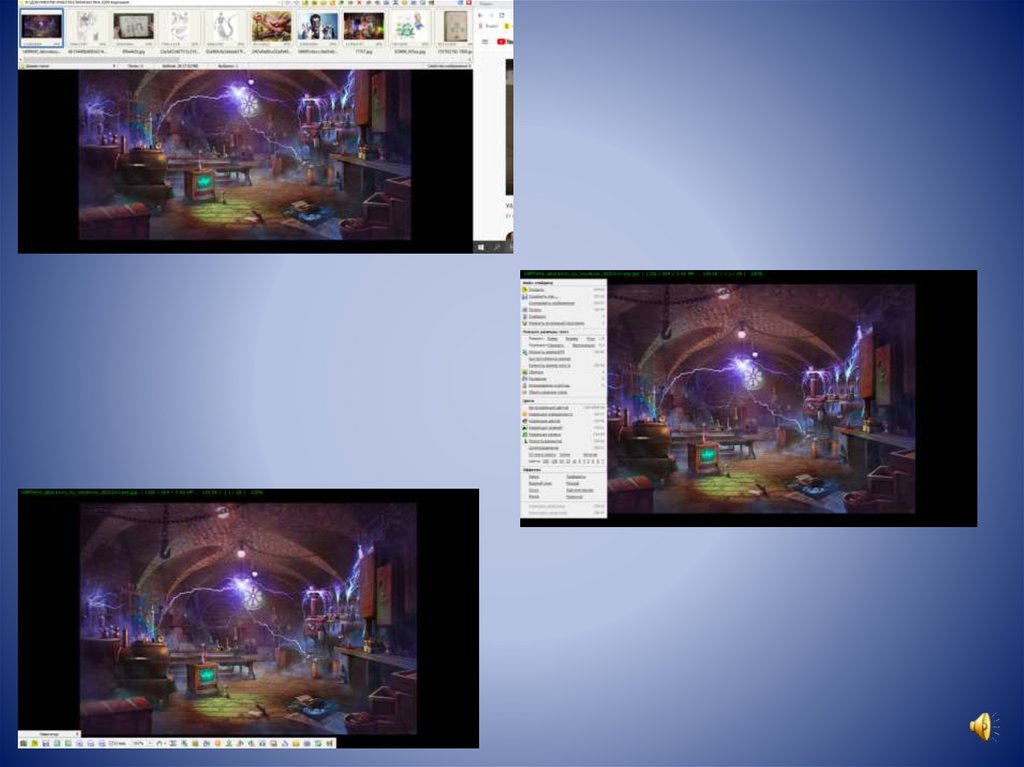Select the first thumbnail of the purple lightning laboratory
The width and height of the screenshot is (1024, 767).
[42, 26]
